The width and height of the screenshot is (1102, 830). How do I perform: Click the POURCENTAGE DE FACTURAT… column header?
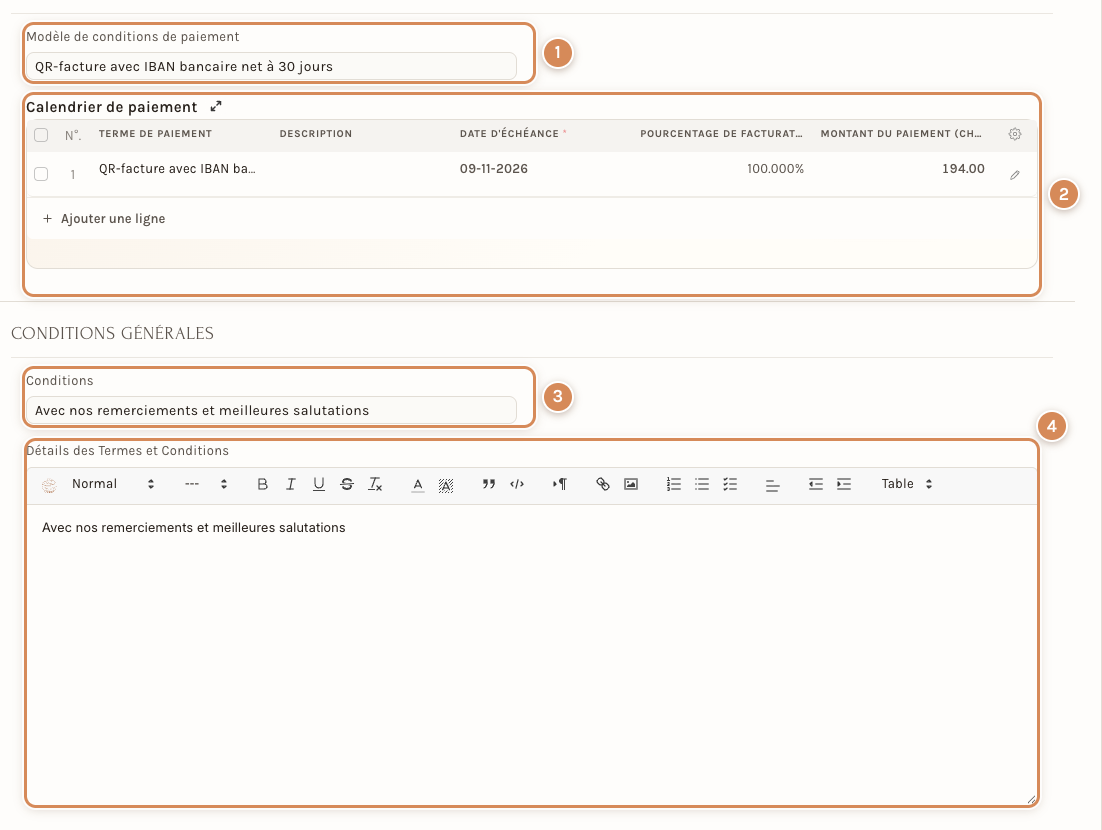(x=721, y=134)
